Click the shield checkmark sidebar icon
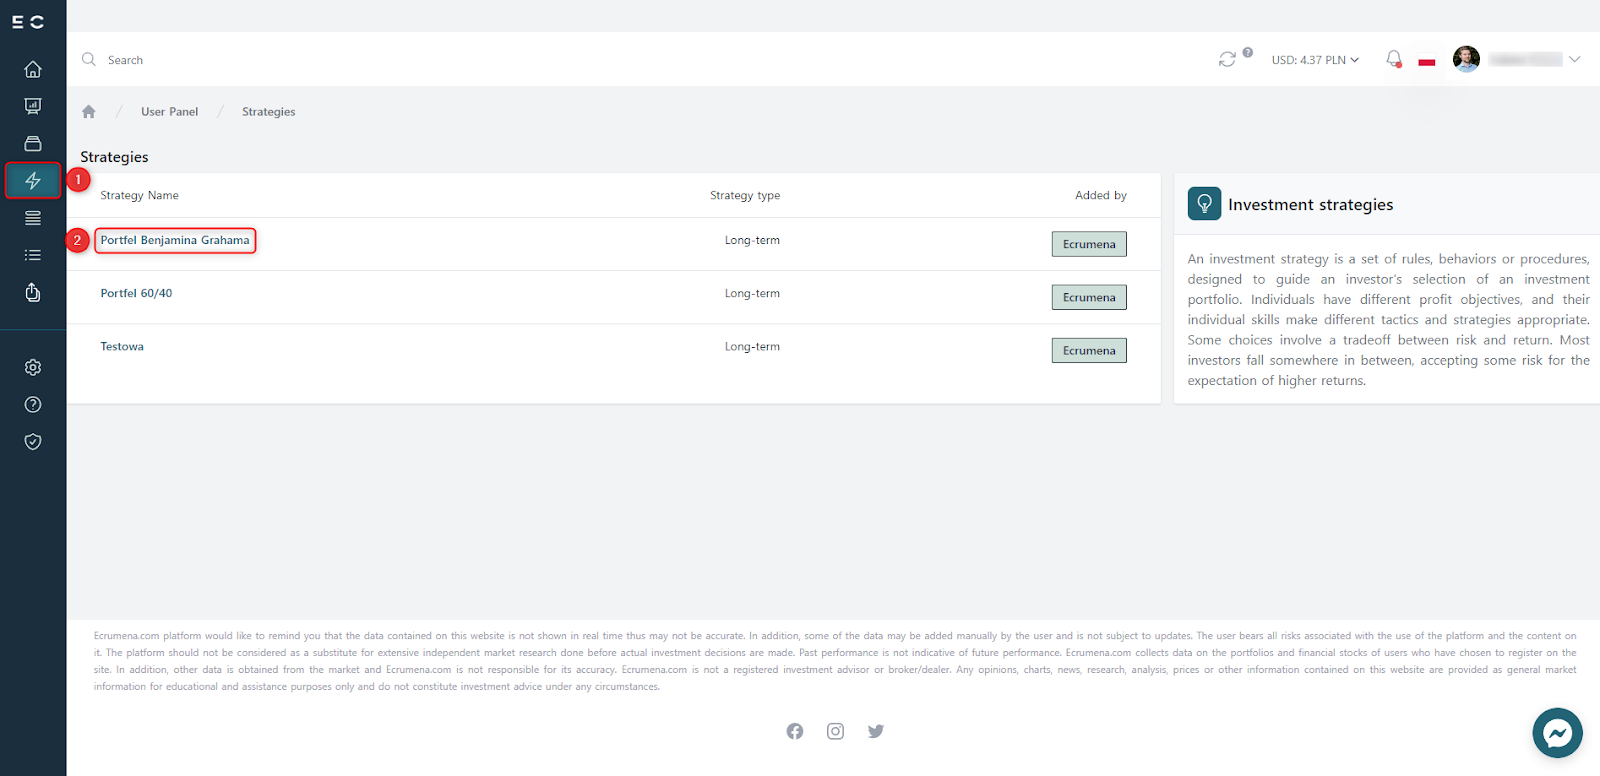This screenshot has width=1600, height=776. pos(33,441)
